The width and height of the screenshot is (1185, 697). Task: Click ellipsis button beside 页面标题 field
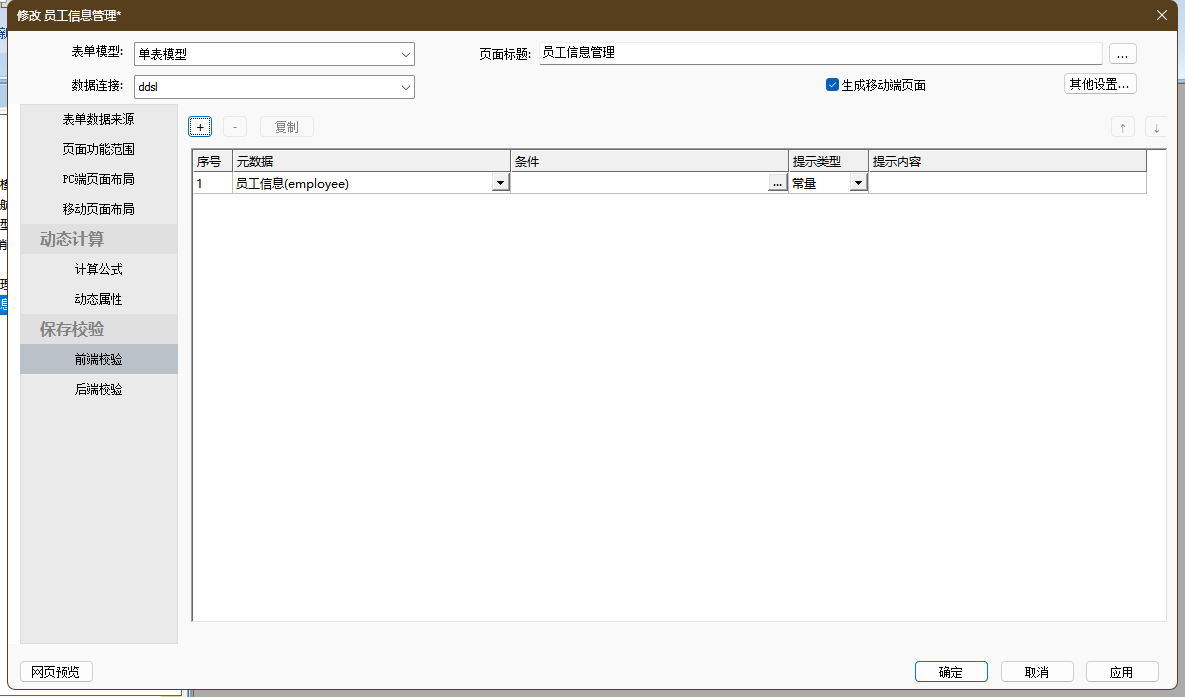click(x=1122, y=54)
